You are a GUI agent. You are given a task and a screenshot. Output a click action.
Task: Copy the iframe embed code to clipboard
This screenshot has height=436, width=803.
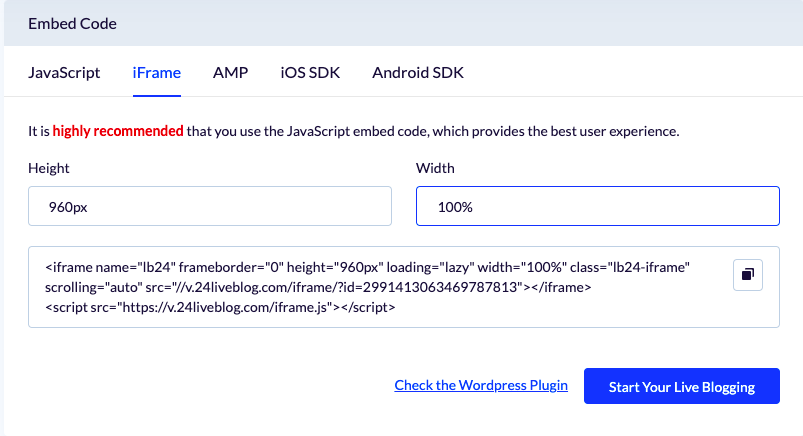point(748,275)
